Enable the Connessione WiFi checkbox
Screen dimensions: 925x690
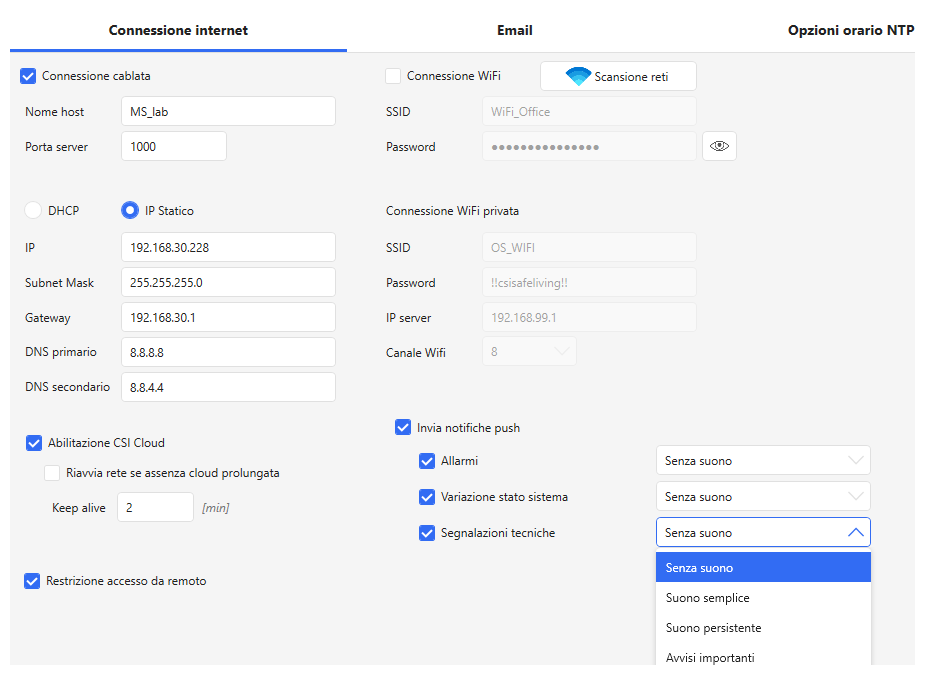(393, 76)
